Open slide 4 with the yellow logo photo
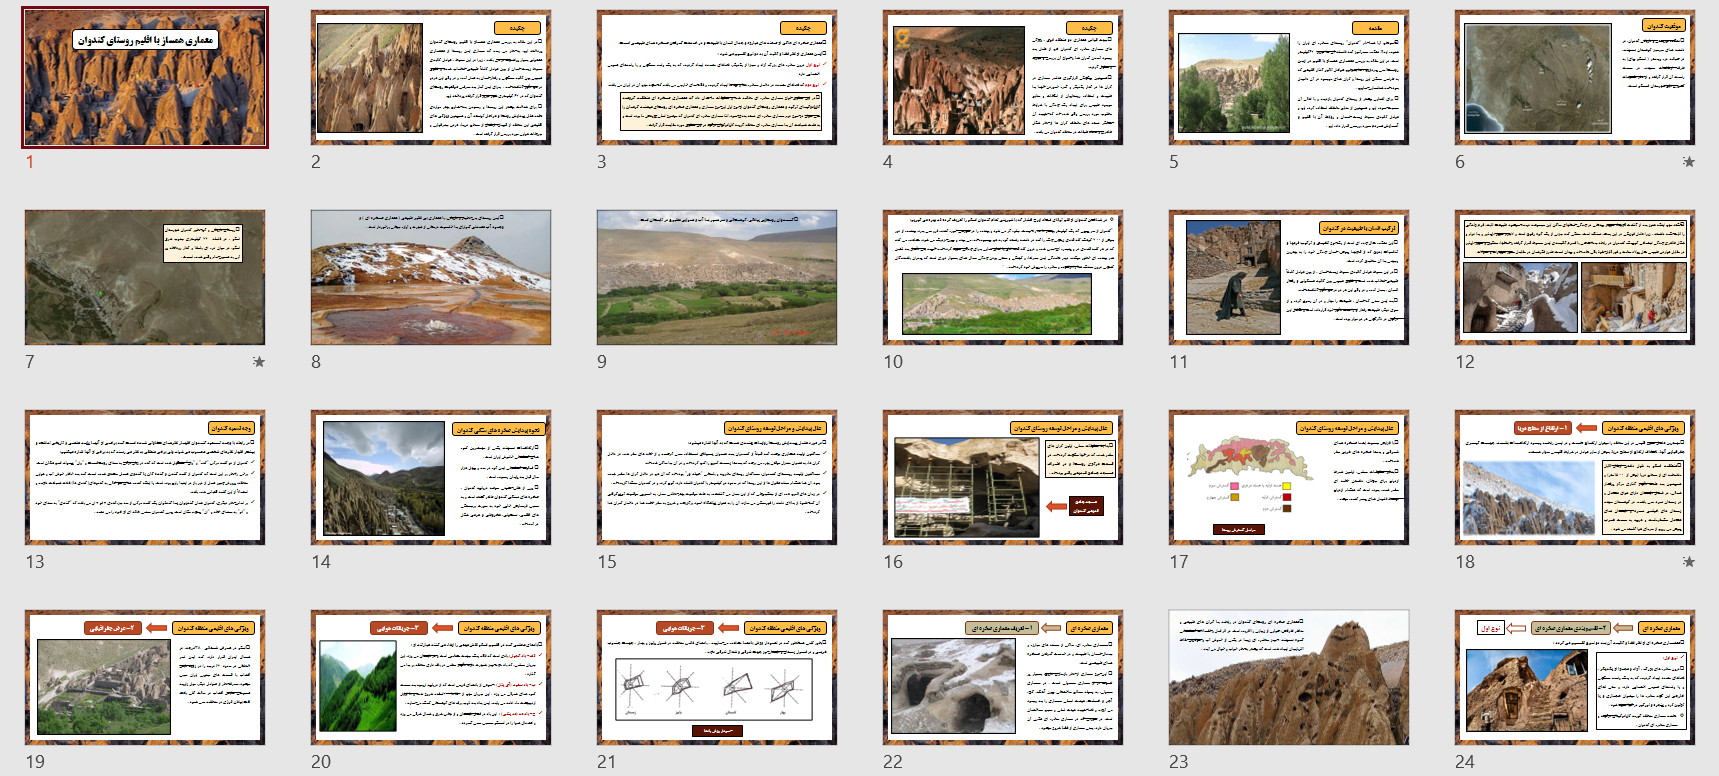The width and height of the screenshot is (1719, 776). (x=1002, y=78)
